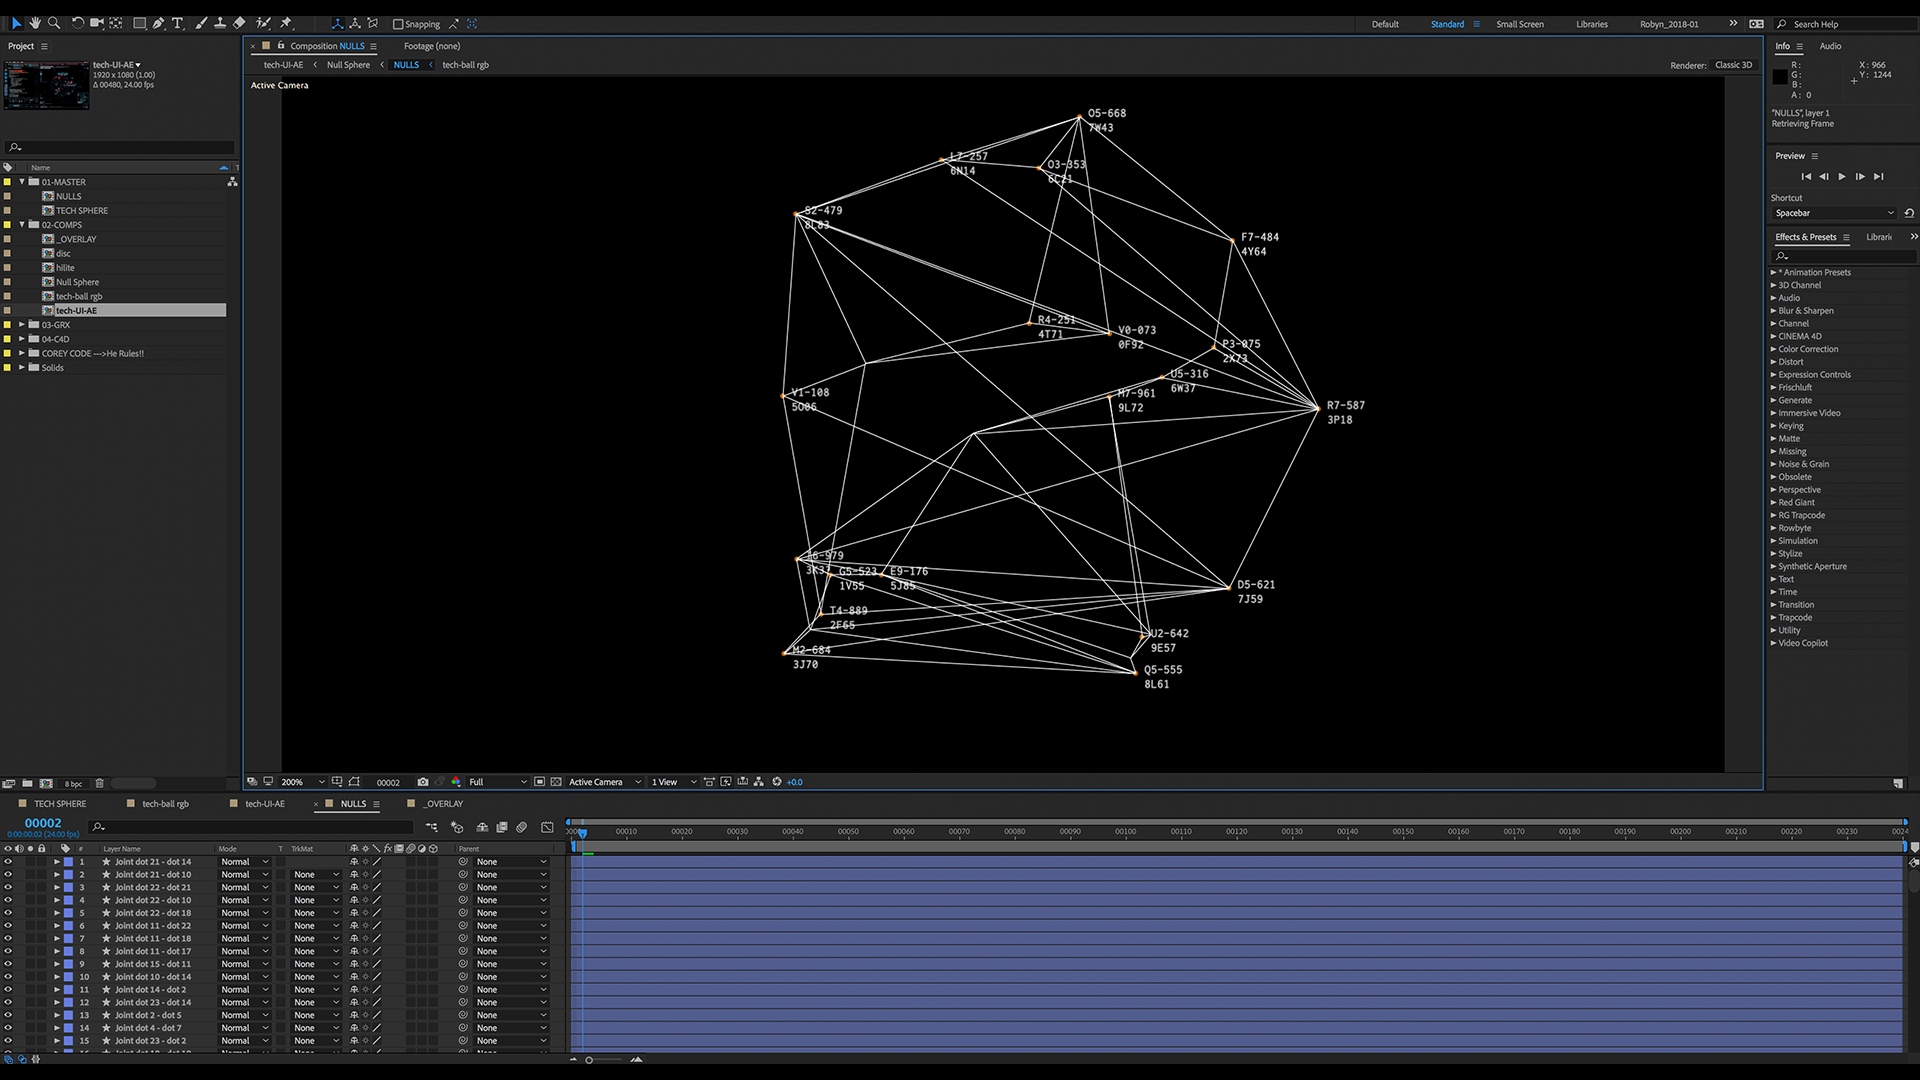The height and width of the screenshot is (1080, 1920).
Task: Switch to the Small Screen workspace
Action: pos(1520,24)
